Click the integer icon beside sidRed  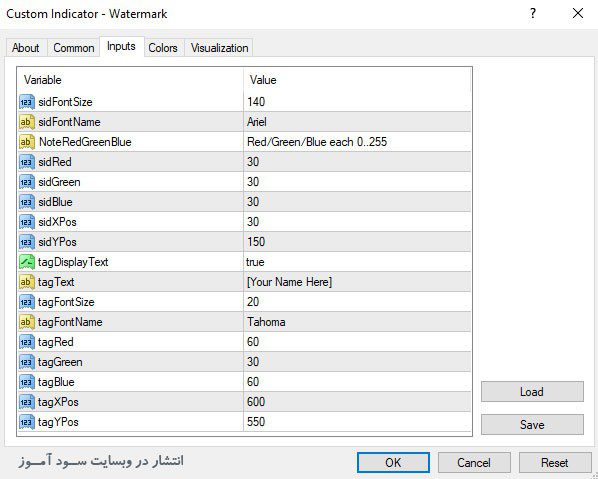click(27, 162)
